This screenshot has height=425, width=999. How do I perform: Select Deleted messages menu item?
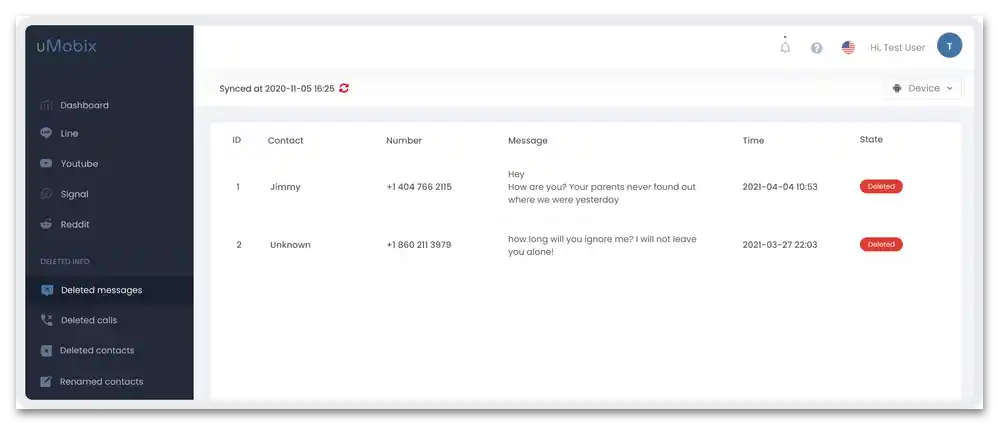click(109, 290)
